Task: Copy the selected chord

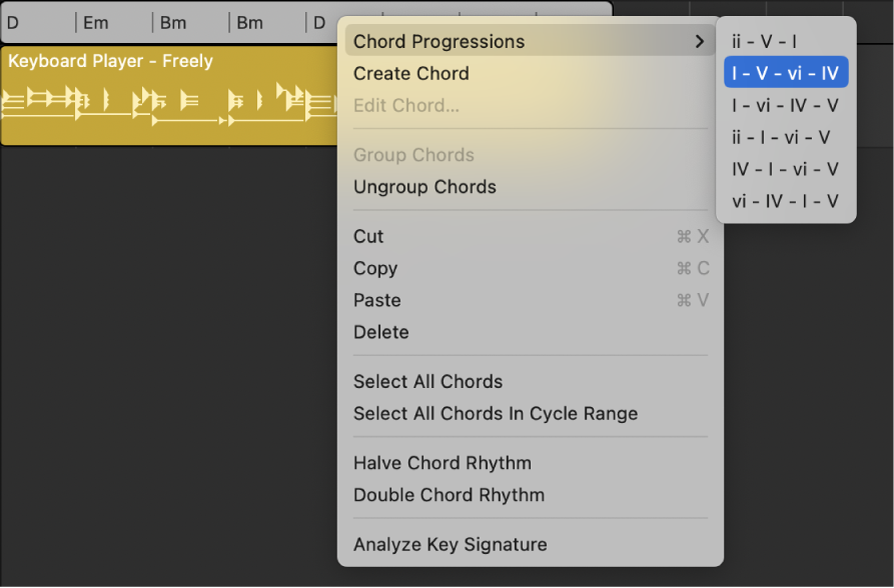Action: (x=375, y=268)
